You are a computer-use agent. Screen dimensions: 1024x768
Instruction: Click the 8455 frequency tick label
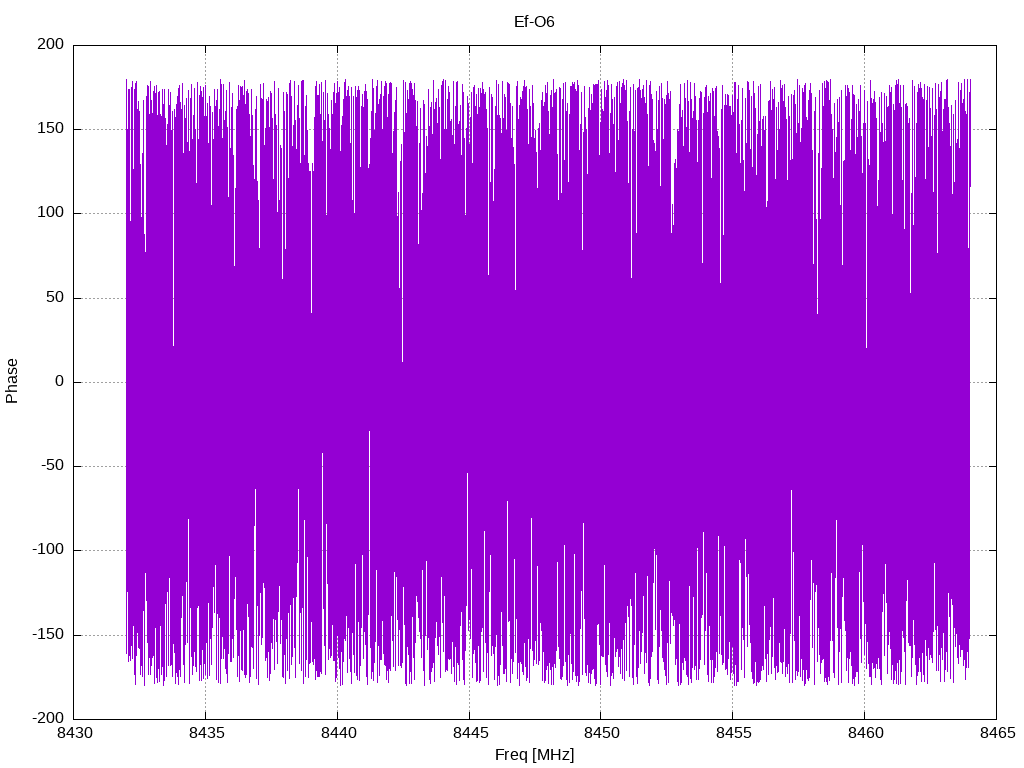pyautogui.click(x=733, y=733)
